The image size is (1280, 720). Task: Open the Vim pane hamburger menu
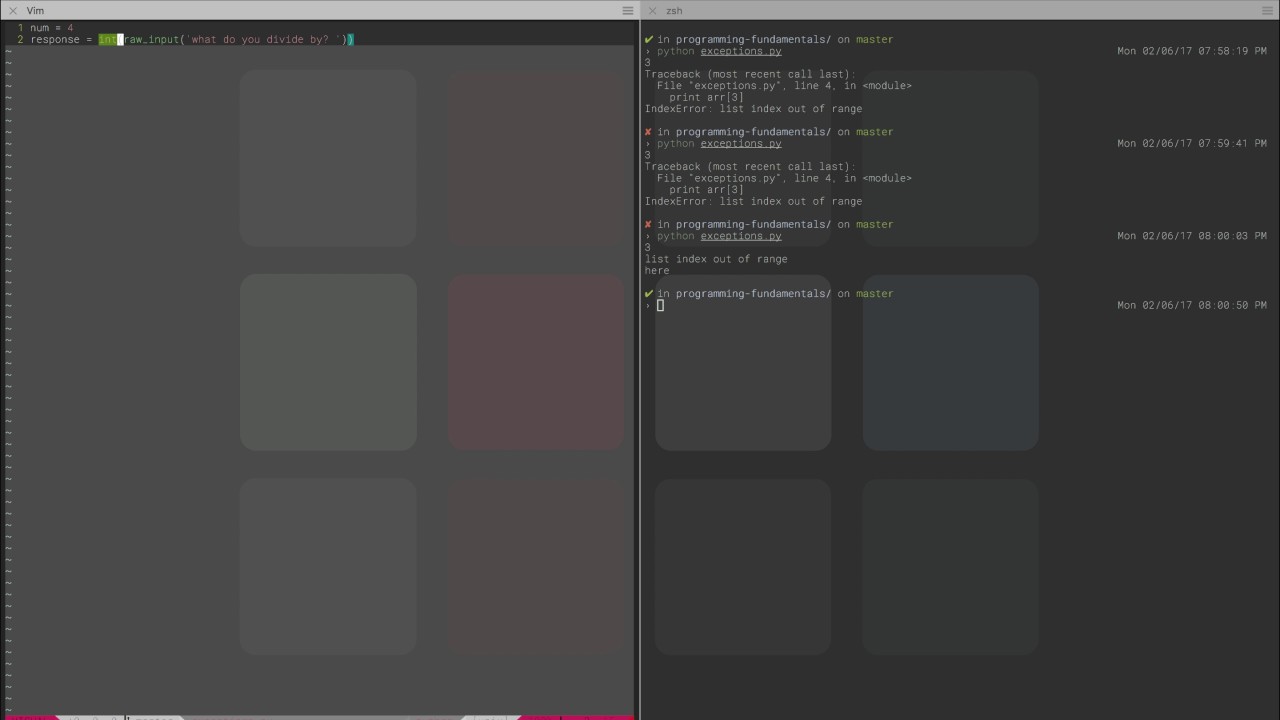(628, 11)
